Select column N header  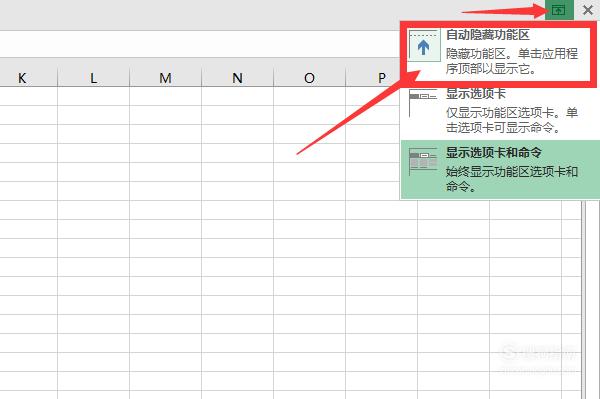pos(237,78)
